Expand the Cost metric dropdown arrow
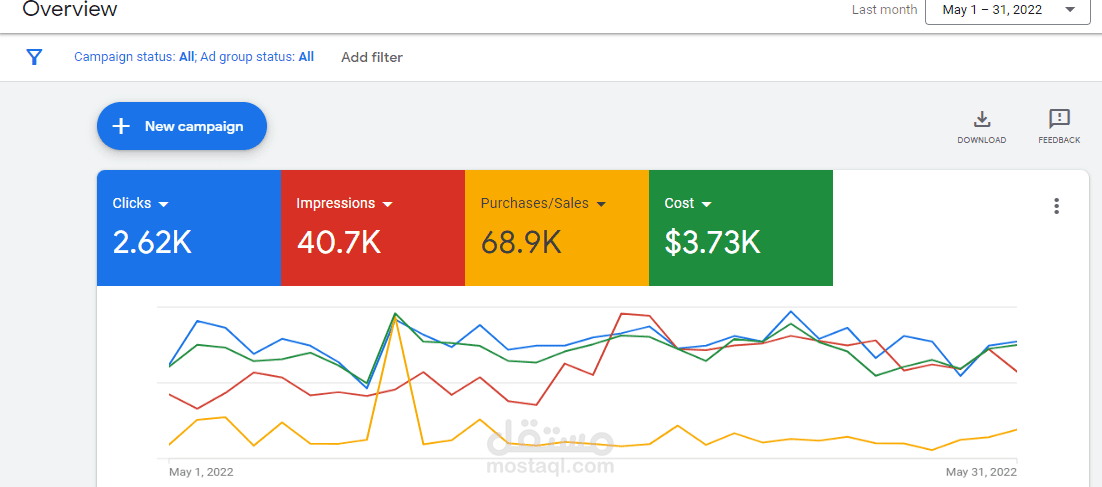Screen dimensions: 1102x487 pos(706,204)
